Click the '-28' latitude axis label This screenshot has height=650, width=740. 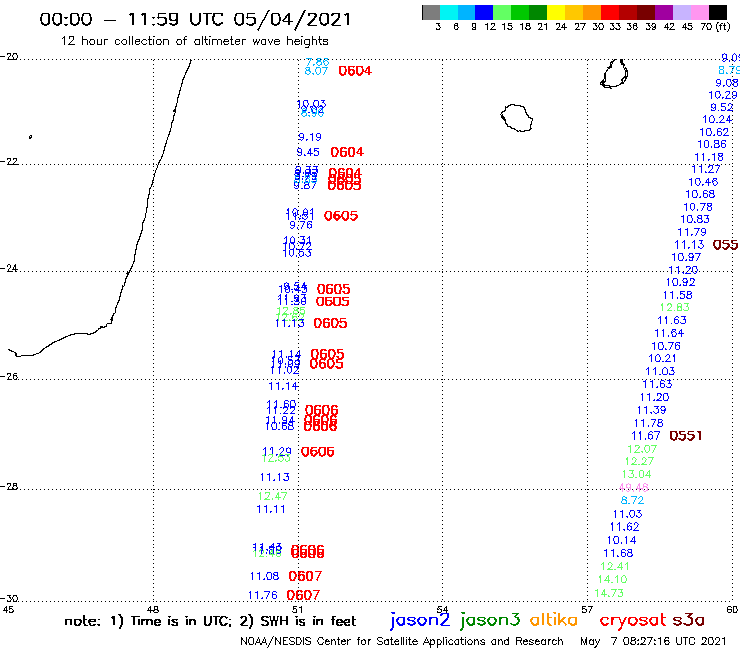(x=9, y=486)
